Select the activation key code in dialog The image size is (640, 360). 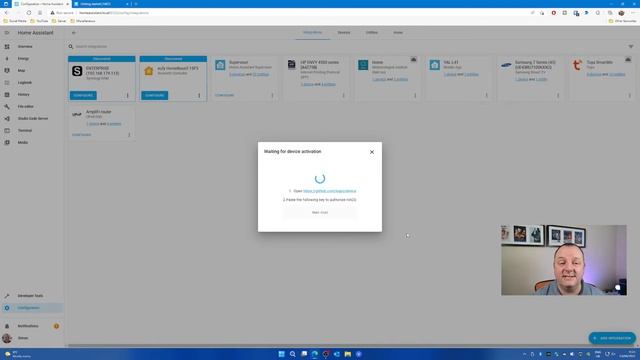click(320, 212)
